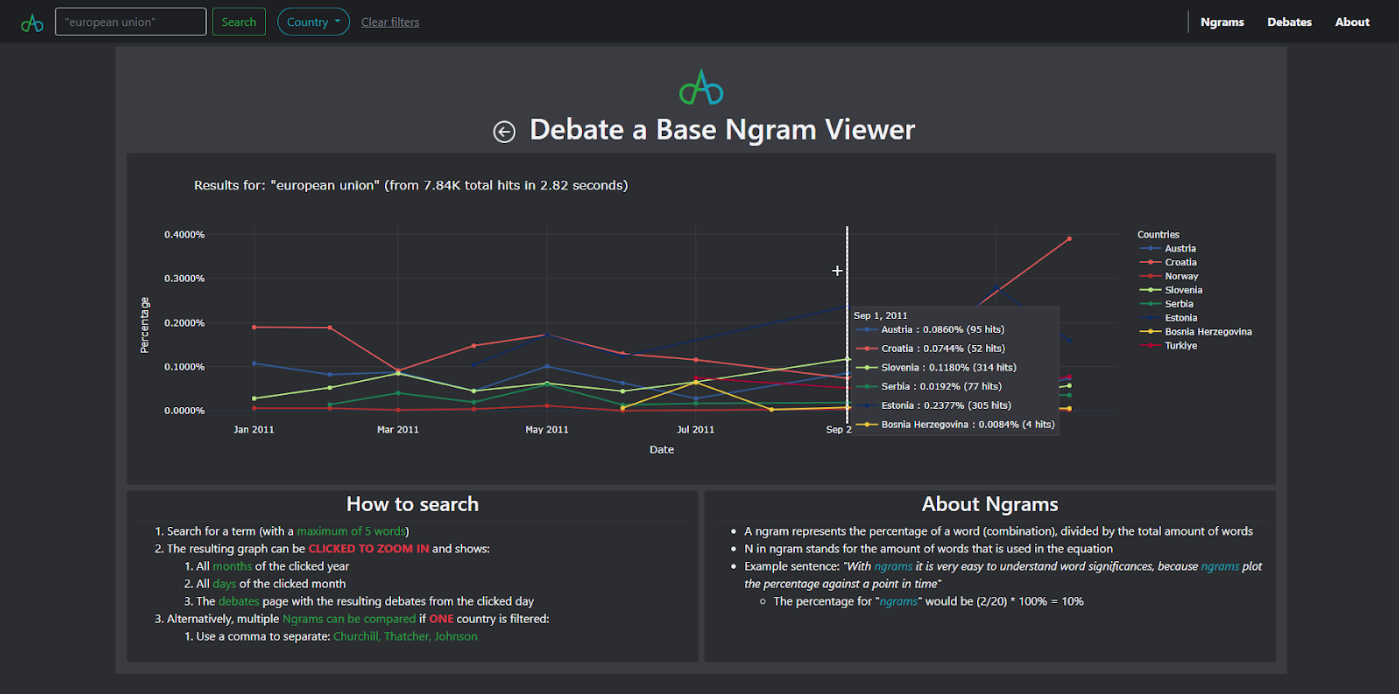Toggle Türkiye legend entry
Viewport: 1399px width, 694px height.
[x=1181, y=346]
